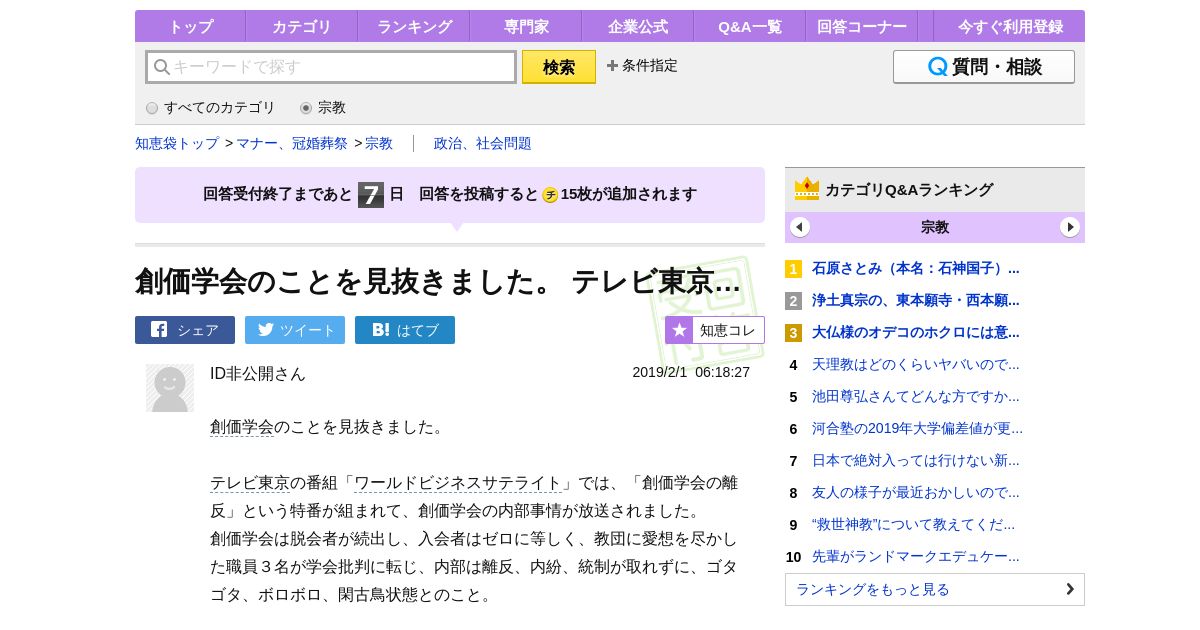Open rank 8 友人の様子 question
Viewport: 1200px width, 630px height.
click(916, 492)
